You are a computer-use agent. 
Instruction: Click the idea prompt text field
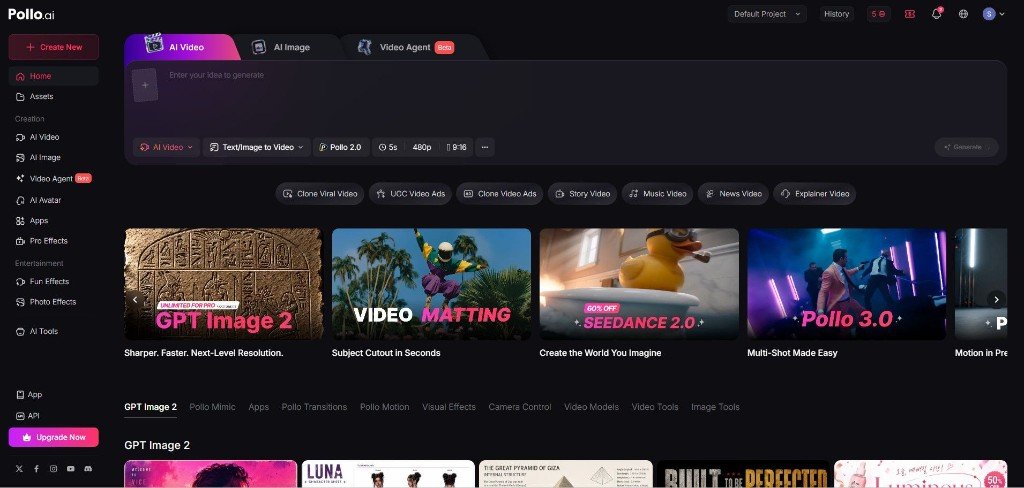click(x=581, y=98)
